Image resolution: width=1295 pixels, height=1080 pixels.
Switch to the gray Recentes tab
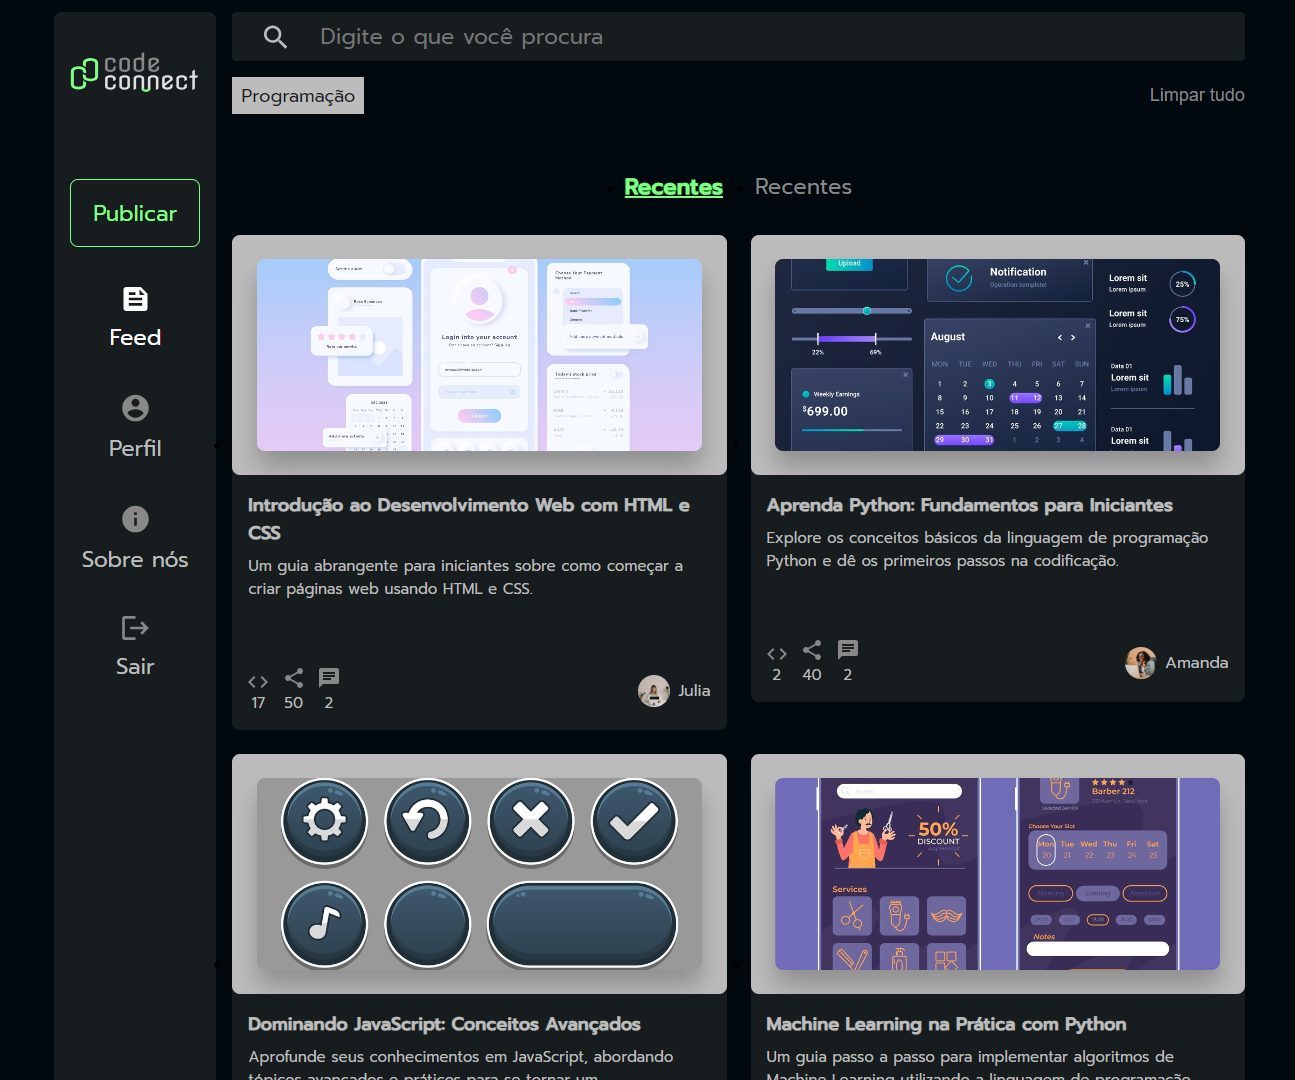coord(803,187)
